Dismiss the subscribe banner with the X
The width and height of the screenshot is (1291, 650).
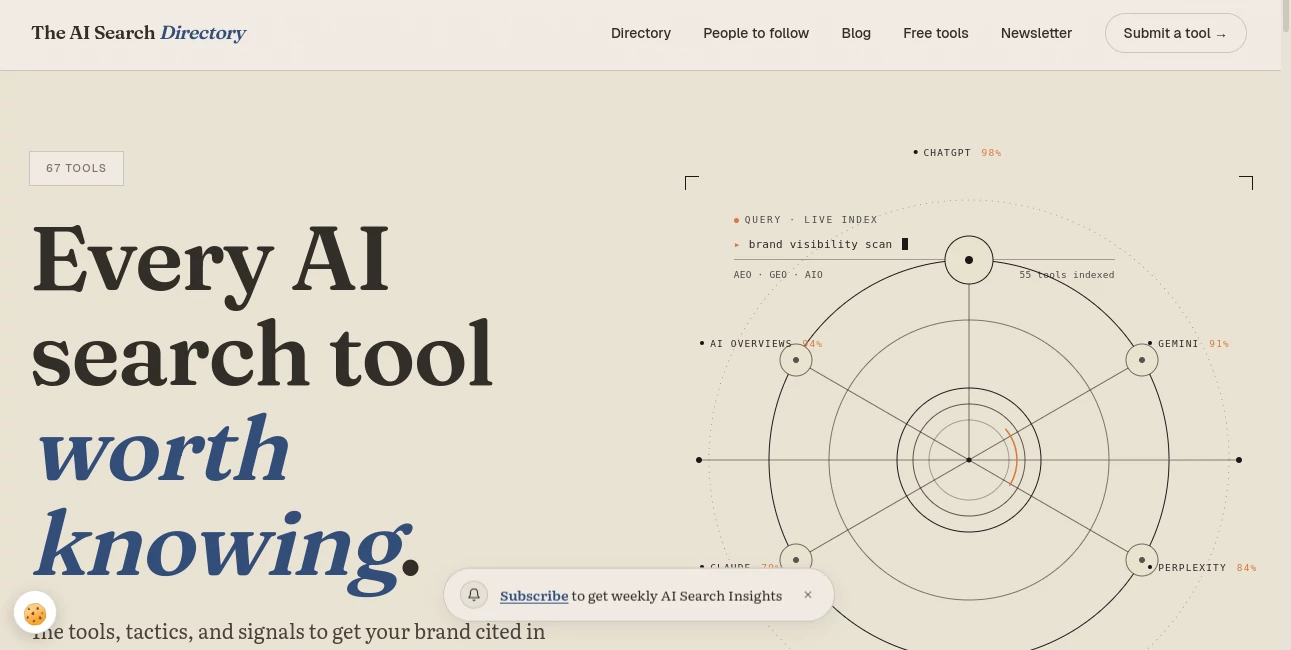(808, 595)
